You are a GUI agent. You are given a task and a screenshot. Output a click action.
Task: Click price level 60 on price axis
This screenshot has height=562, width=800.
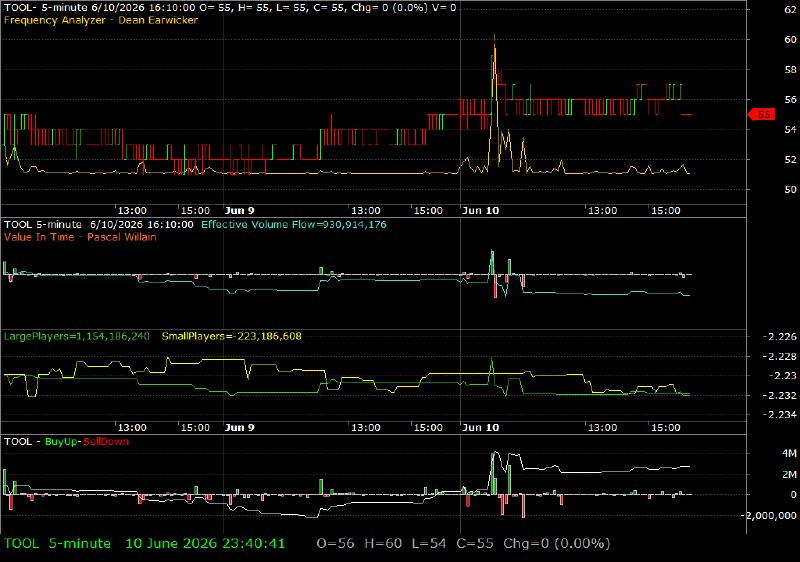click(x=790, y=40)
